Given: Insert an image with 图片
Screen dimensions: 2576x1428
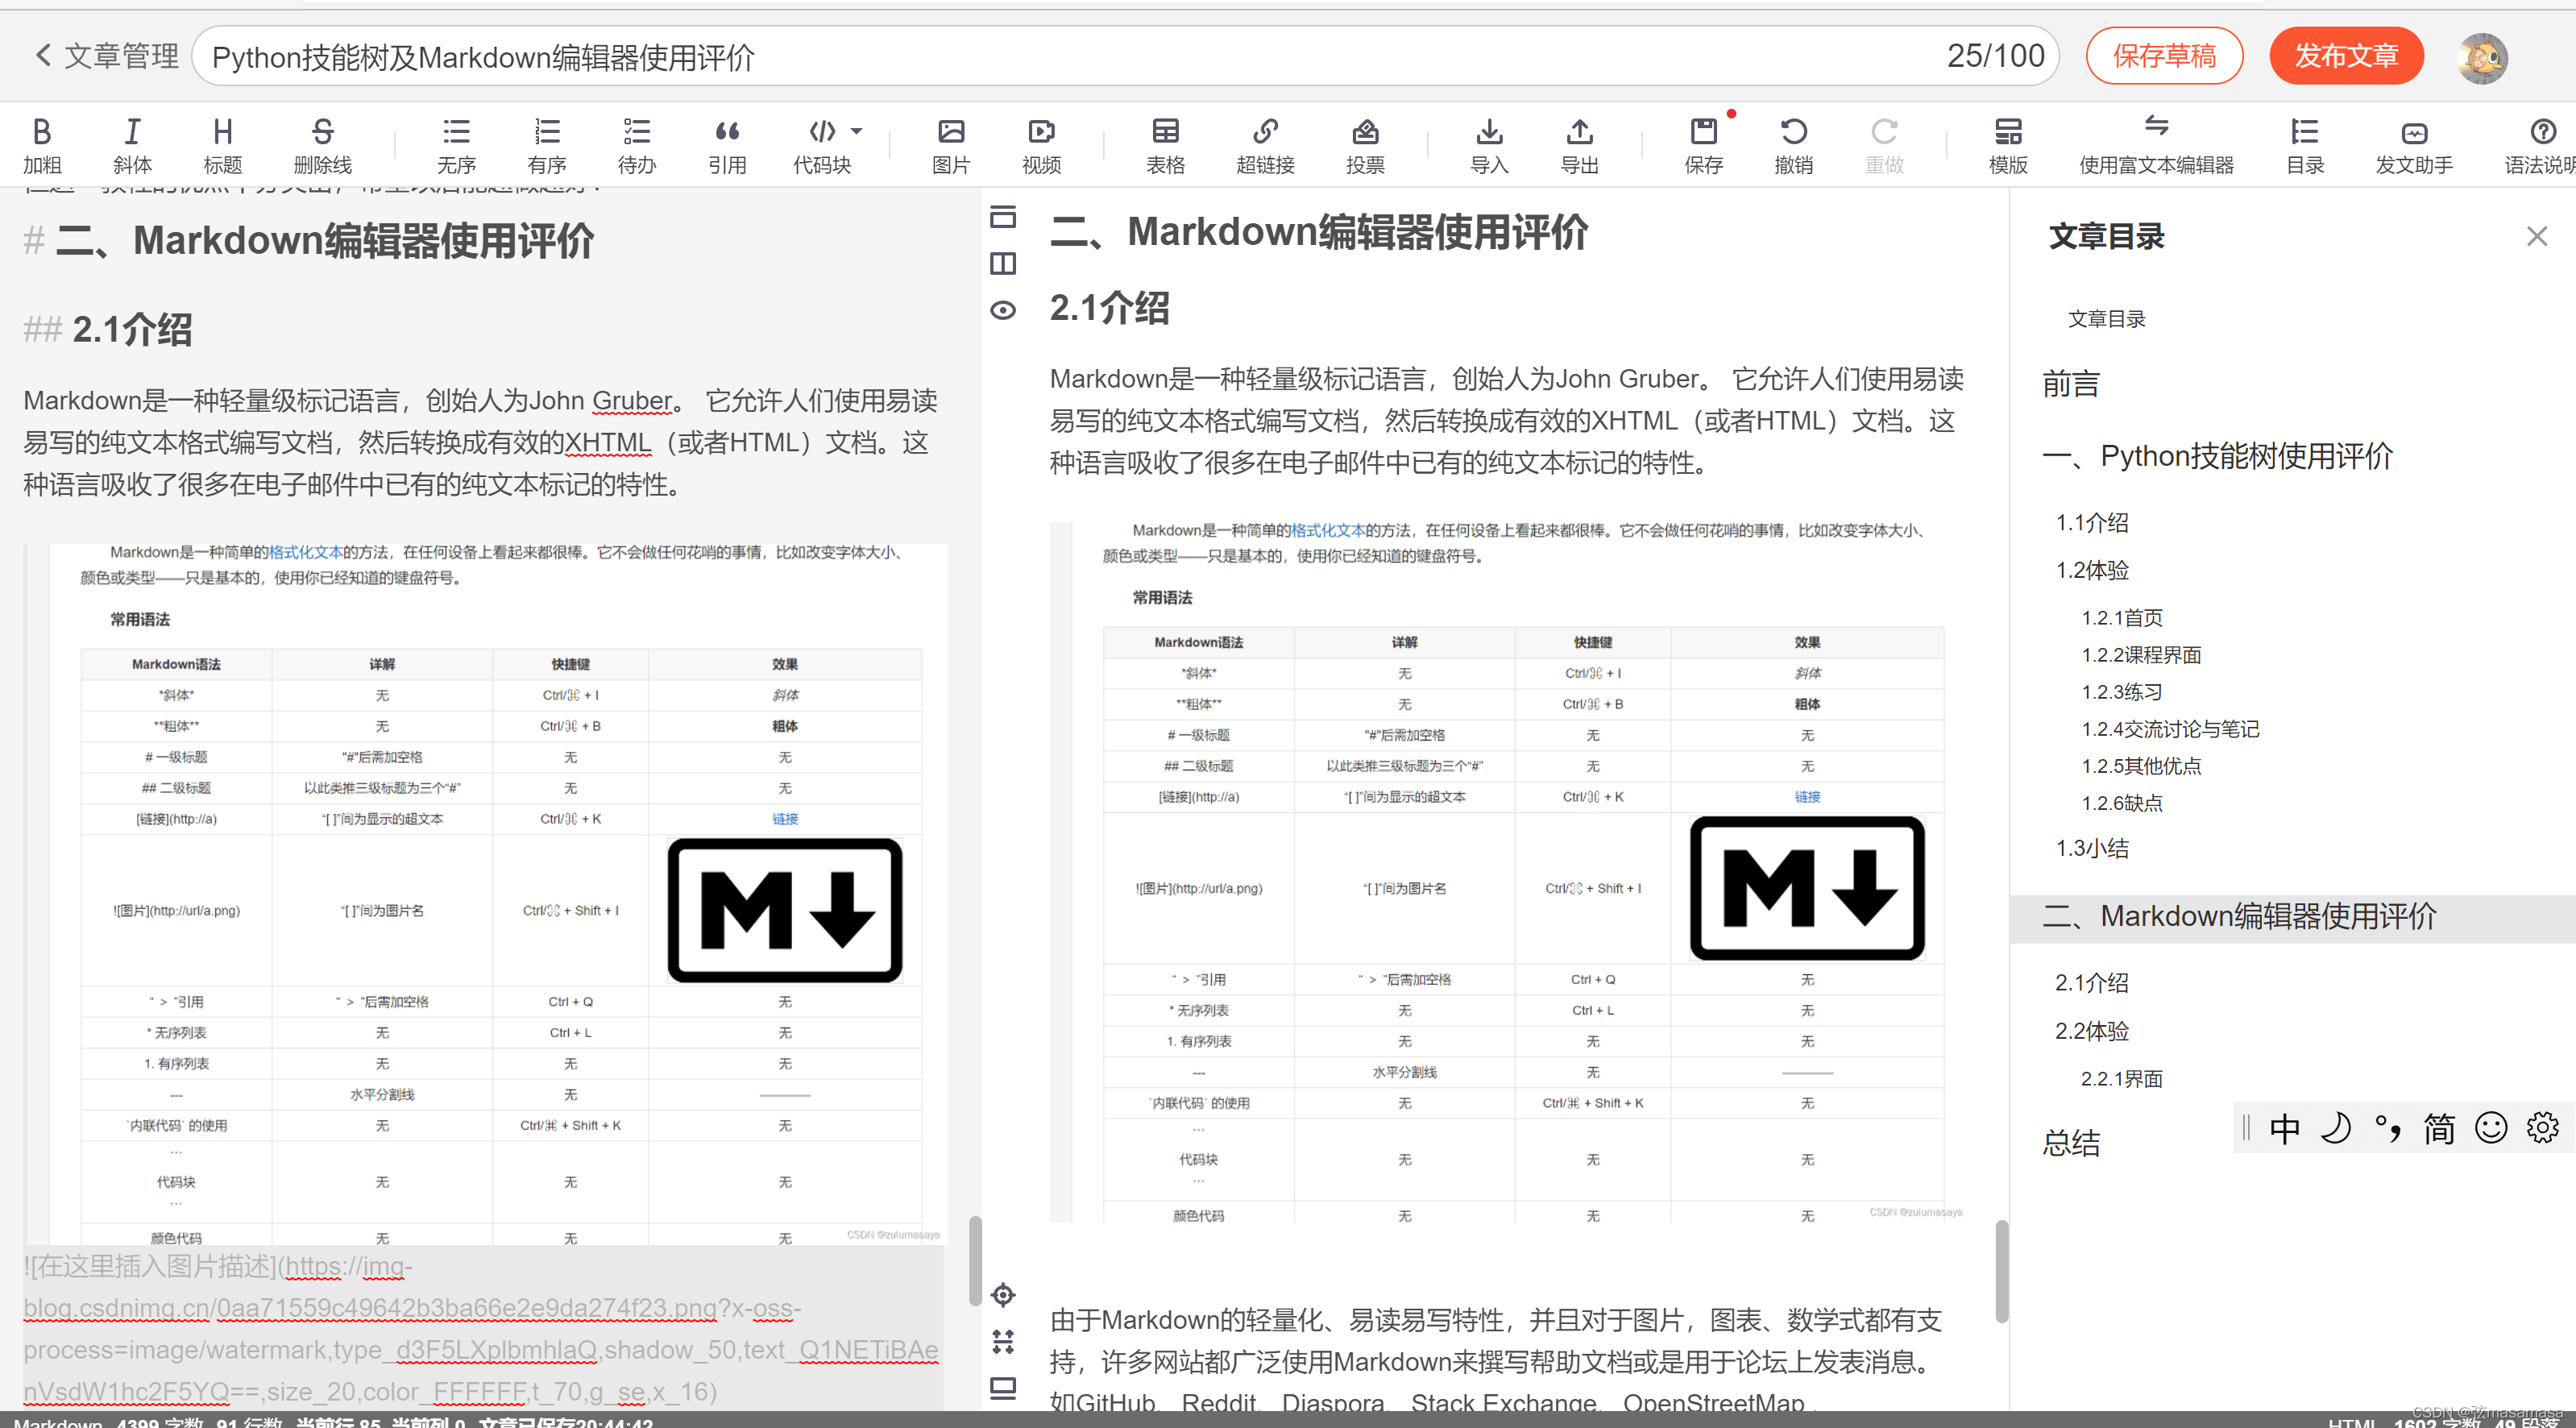Looking at the screenshot, I should [x=951, y=146].
